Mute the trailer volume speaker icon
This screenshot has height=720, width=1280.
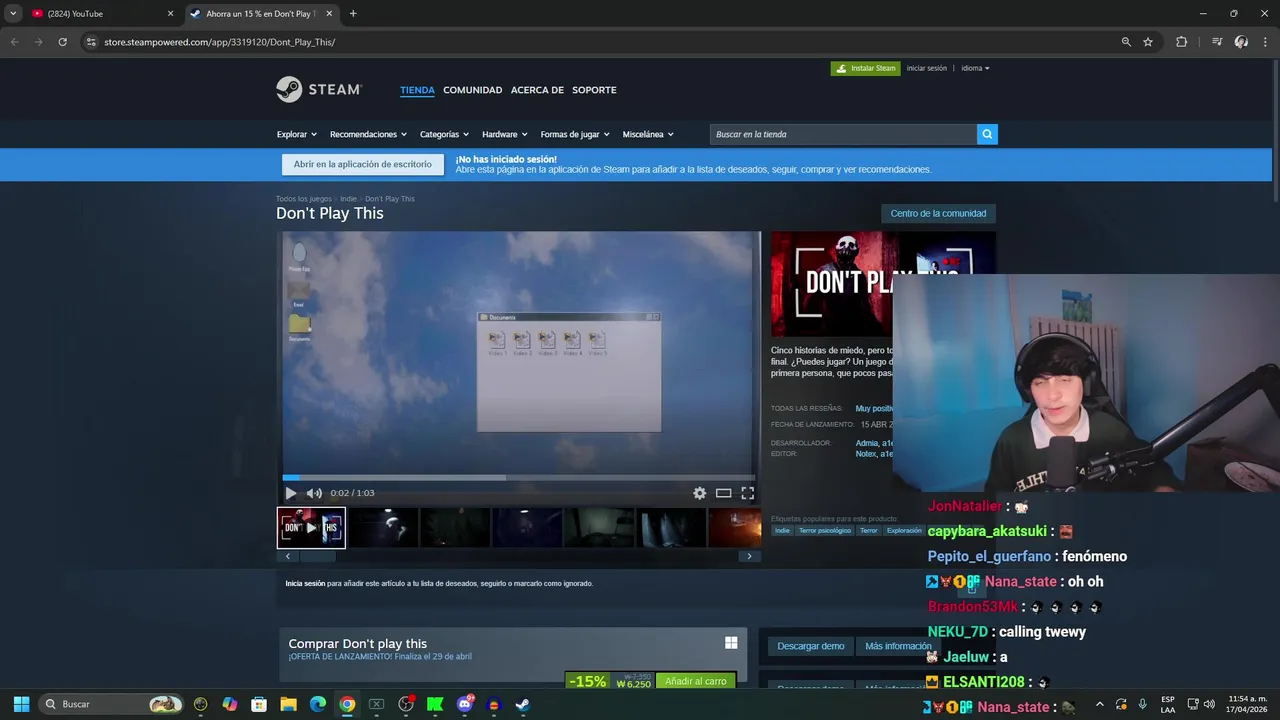pos(314,493)
